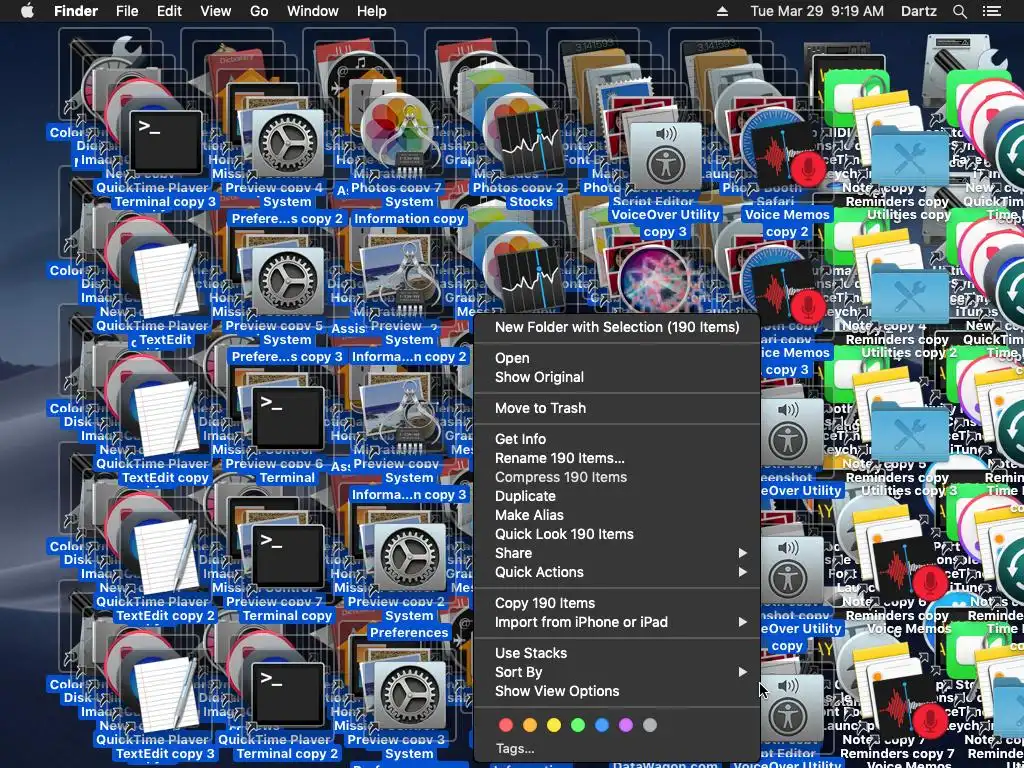Select the Terminal copy icon

pyautogui.click(x=287, y=556)
